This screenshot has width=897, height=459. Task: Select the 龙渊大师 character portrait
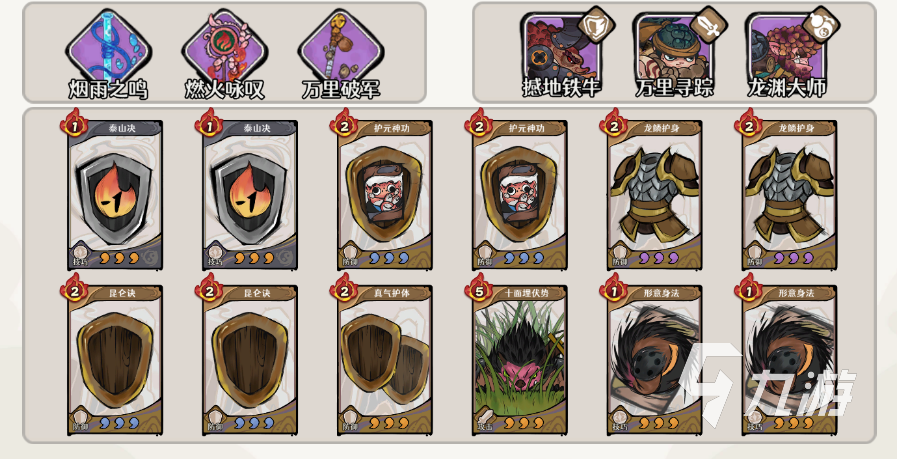coord(785,50)
